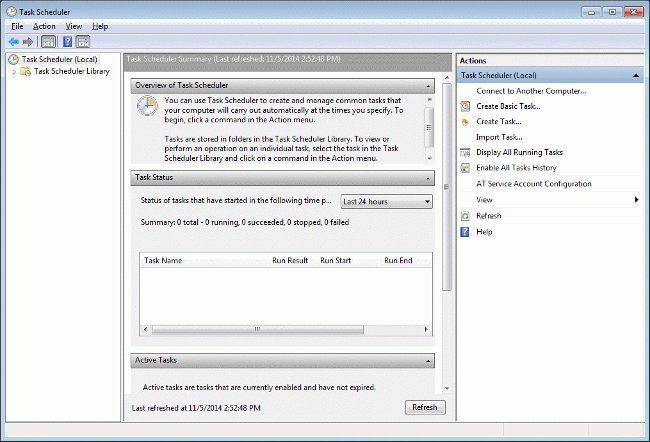Collapse the Overview of Task Scheduler section

pyautogui.click(x=428, y=86)
